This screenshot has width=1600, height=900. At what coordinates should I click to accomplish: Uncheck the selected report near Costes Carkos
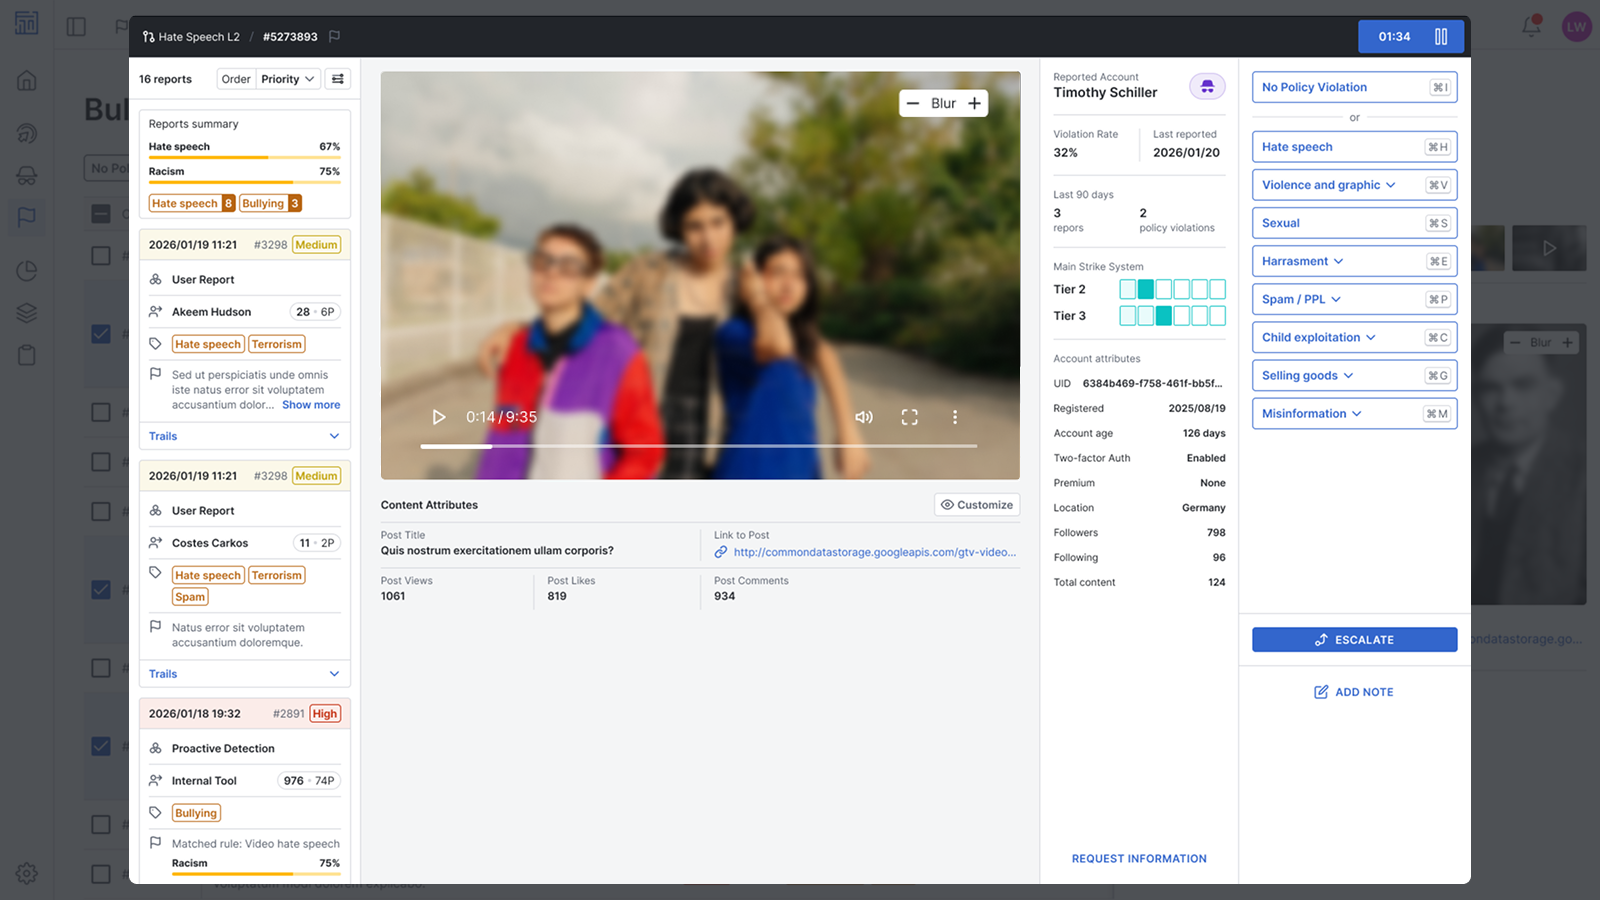click(101, 589)
